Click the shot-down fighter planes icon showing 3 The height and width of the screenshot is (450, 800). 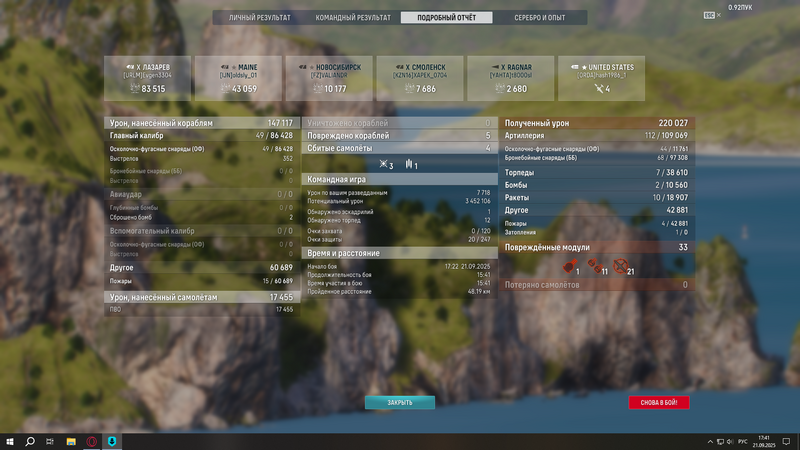(383, 164)
